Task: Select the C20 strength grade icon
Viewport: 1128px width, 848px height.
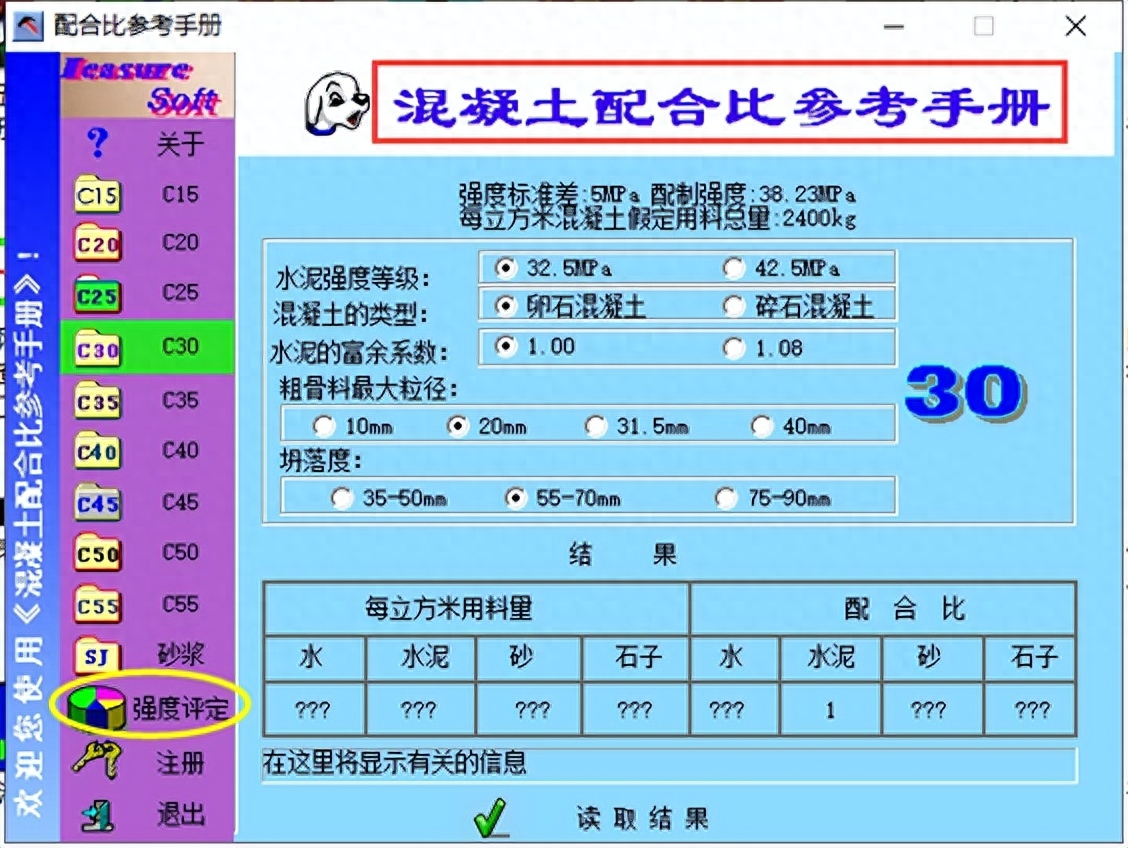Action: [x=95, y=243]
